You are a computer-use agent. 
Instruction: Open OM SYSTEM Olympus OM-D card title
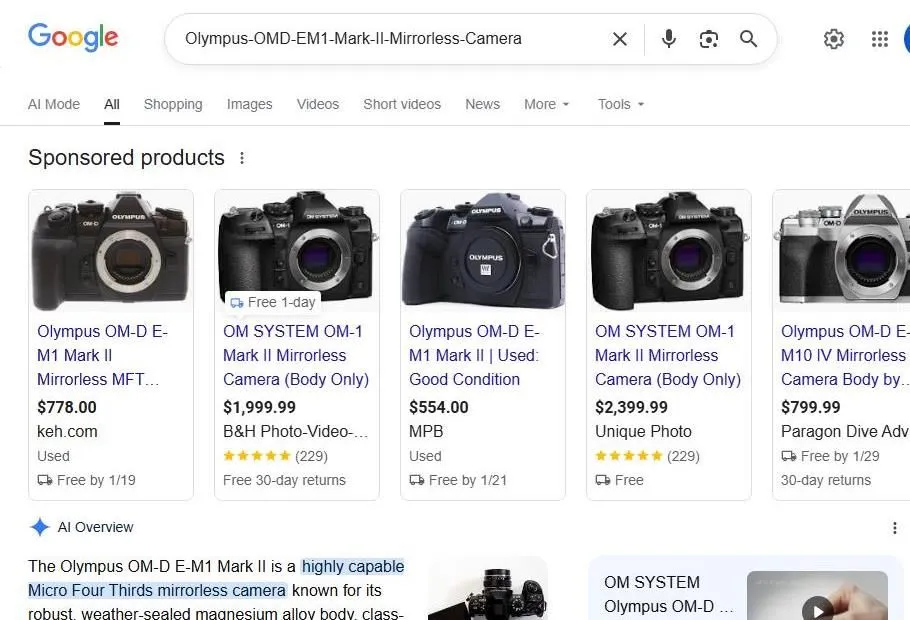pos(669,594)
